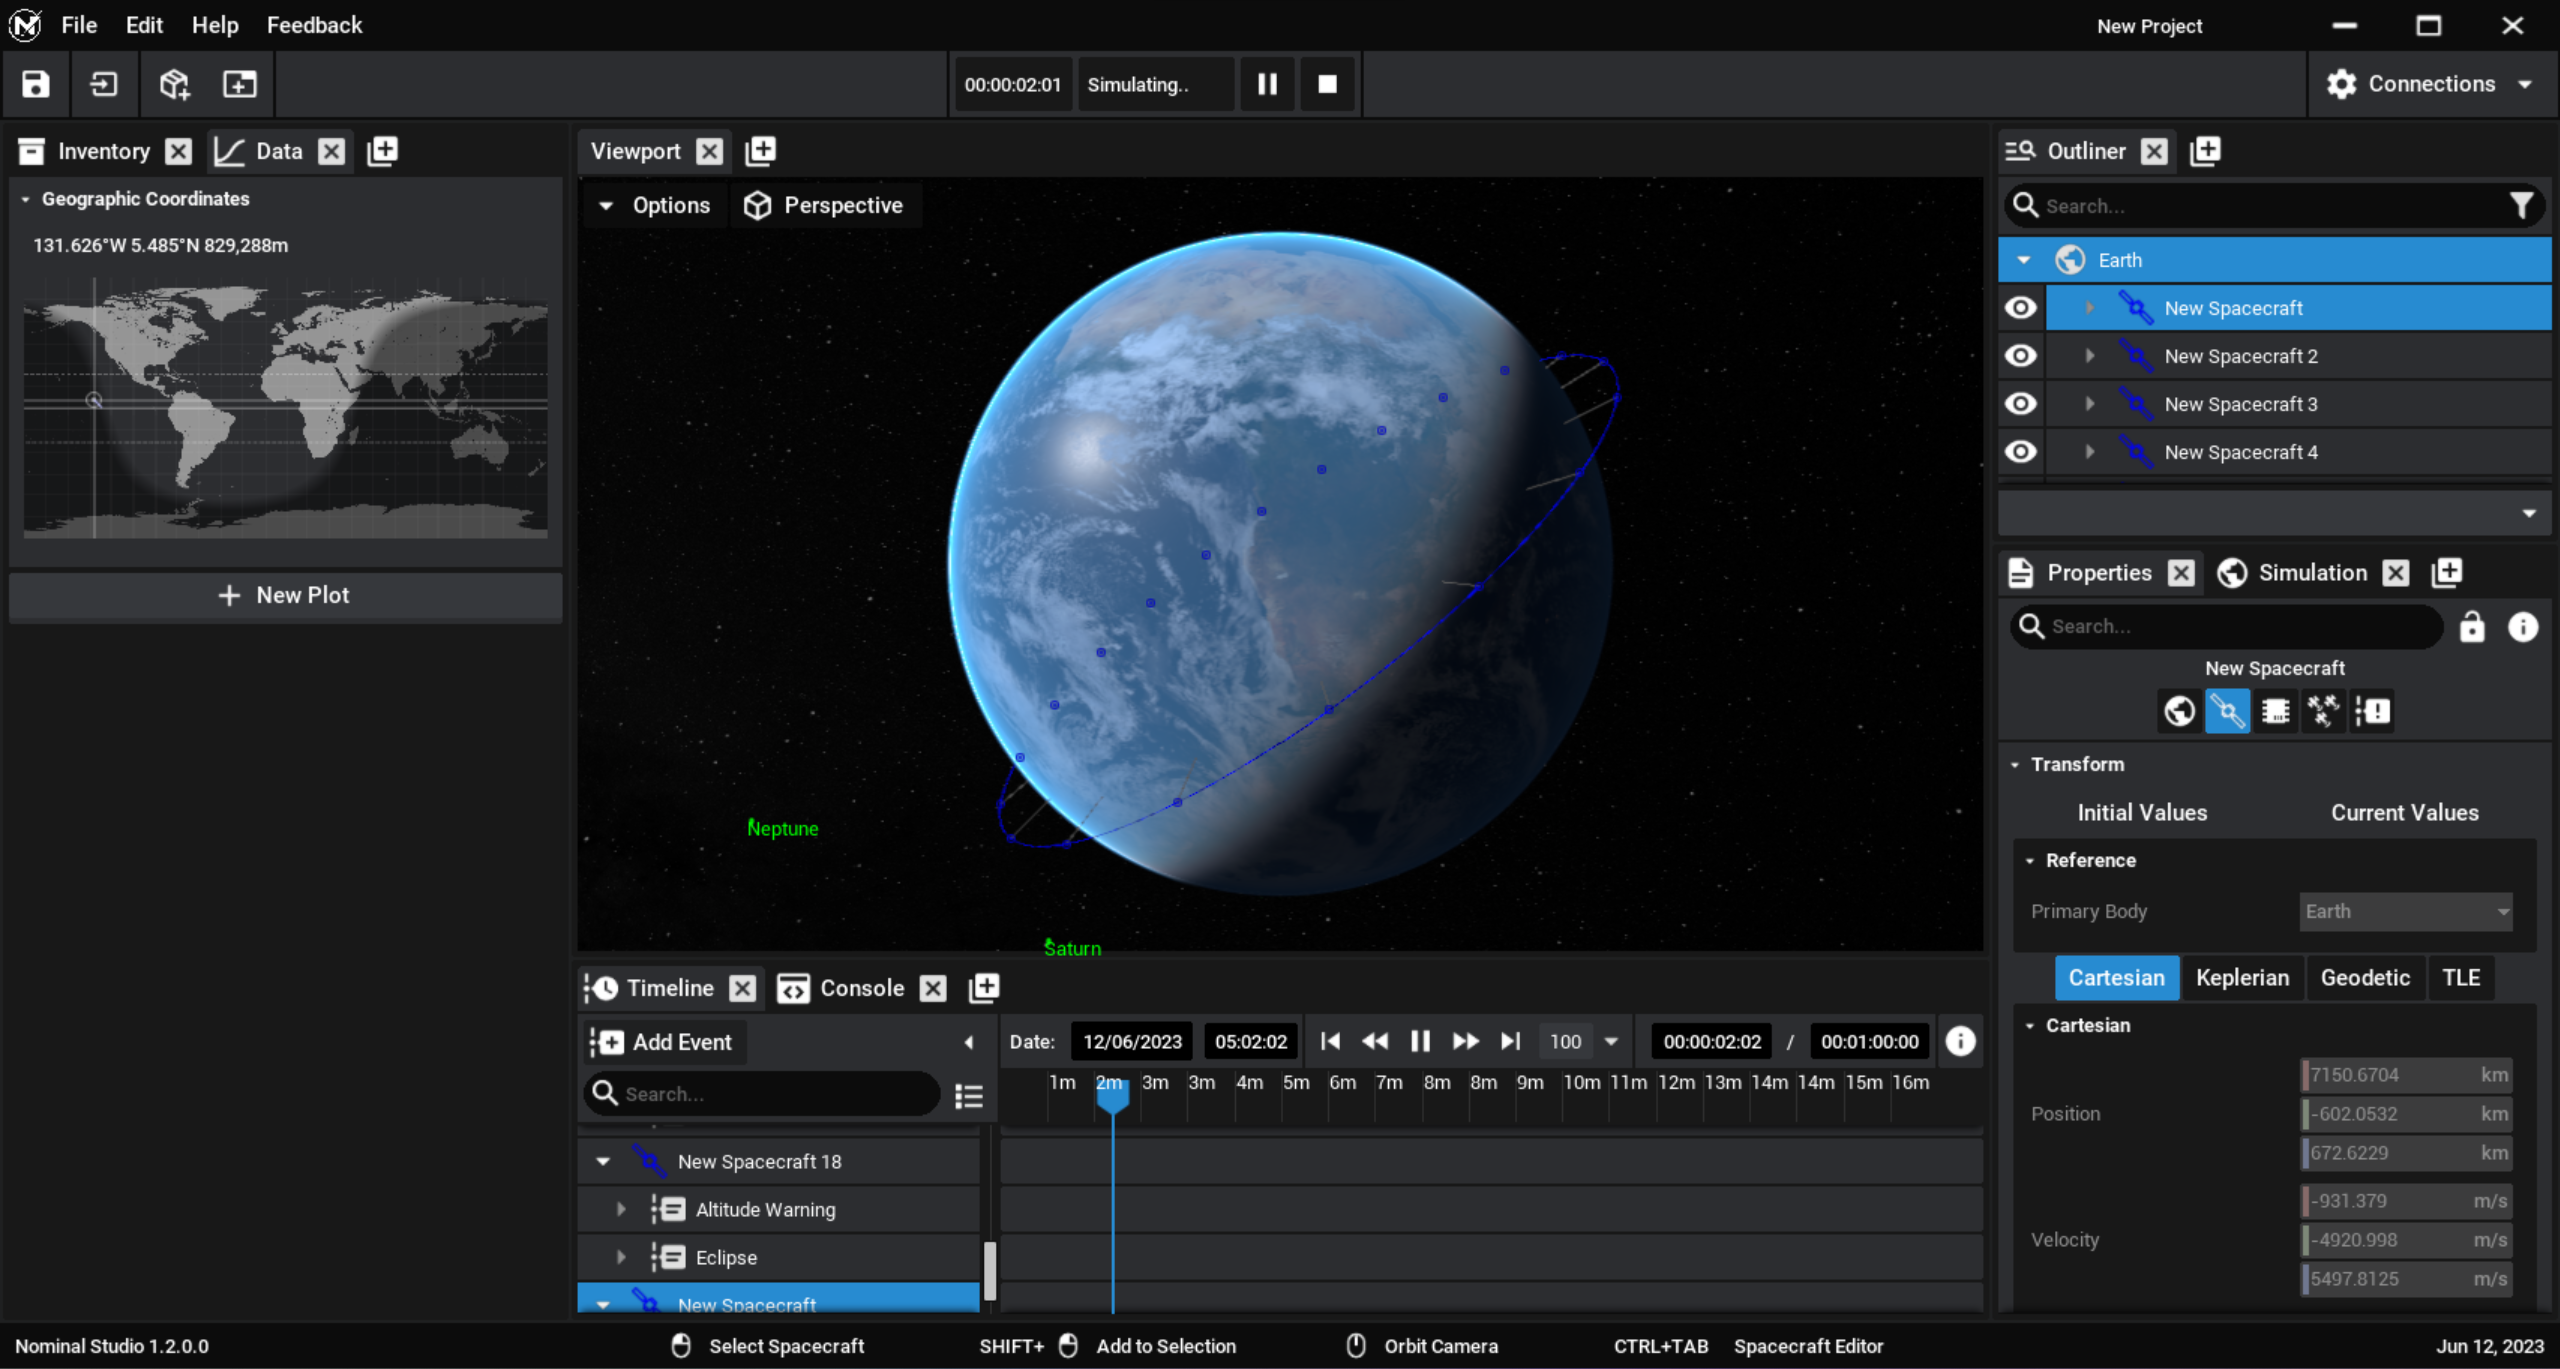Select the constellation icon in Properties
Screen dimensions: 2560x1369
2323,711
